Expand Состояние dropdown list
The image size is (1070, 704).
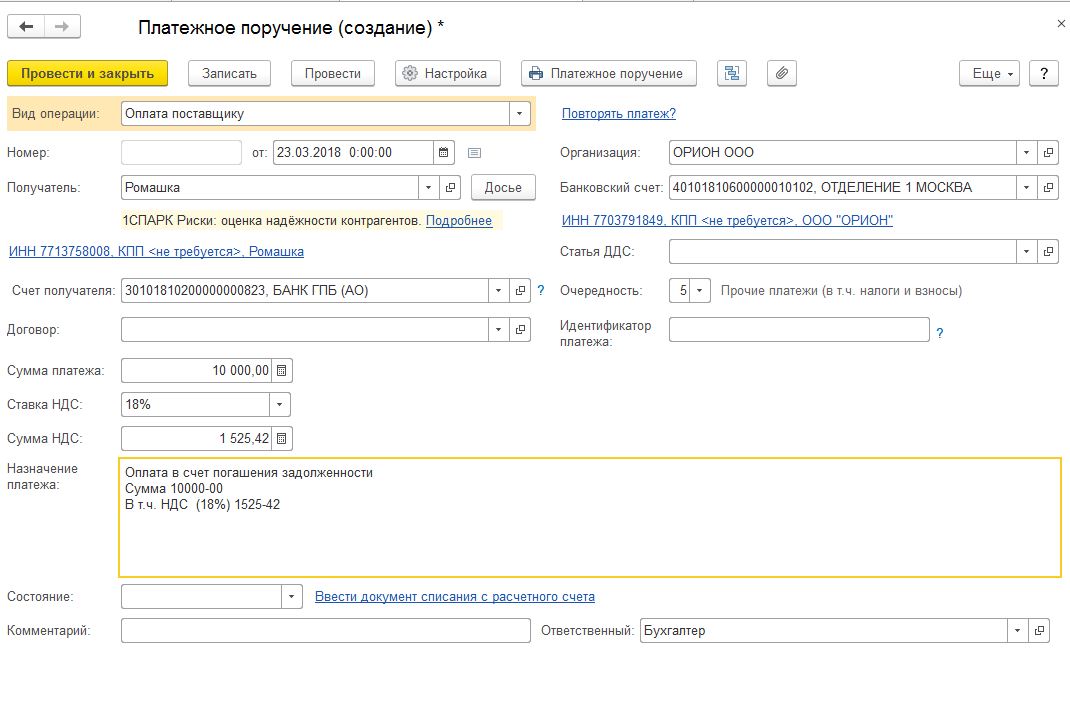291,597
